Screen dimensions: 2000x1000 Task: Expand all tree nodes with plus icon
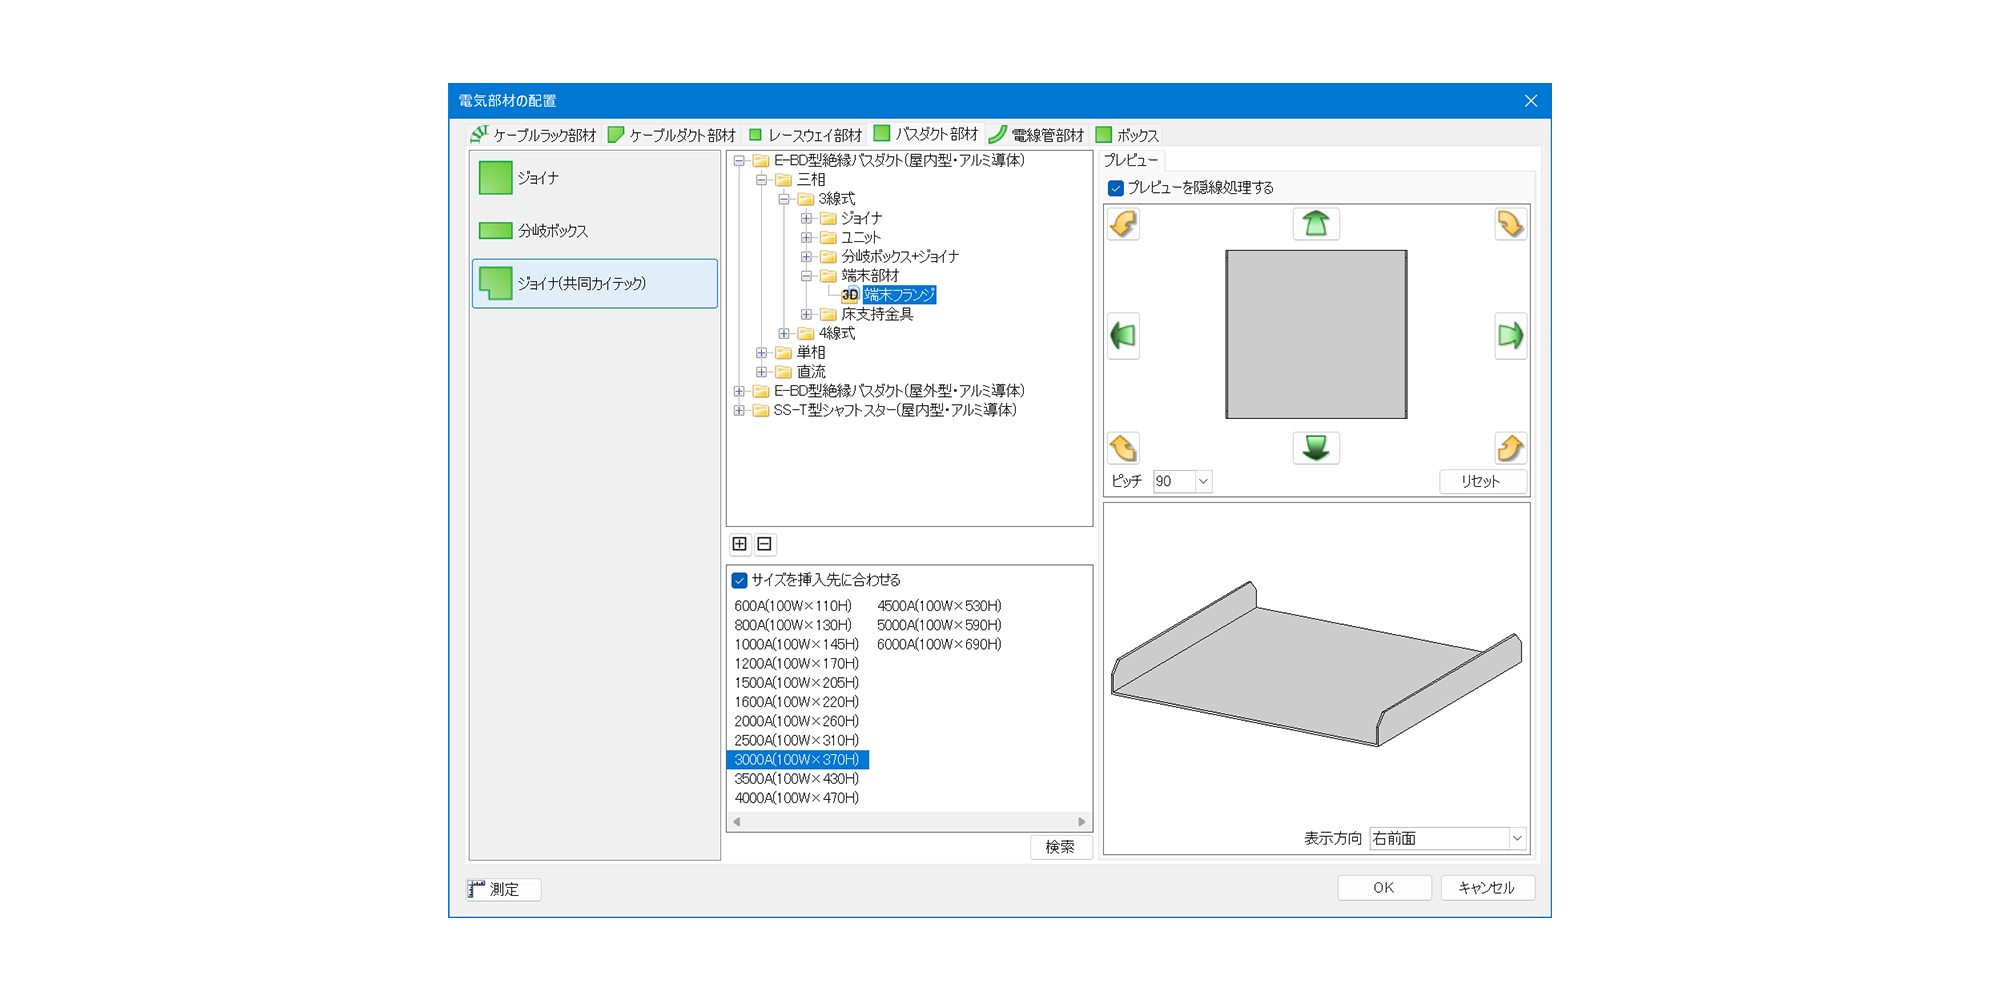tap(739, 544)
